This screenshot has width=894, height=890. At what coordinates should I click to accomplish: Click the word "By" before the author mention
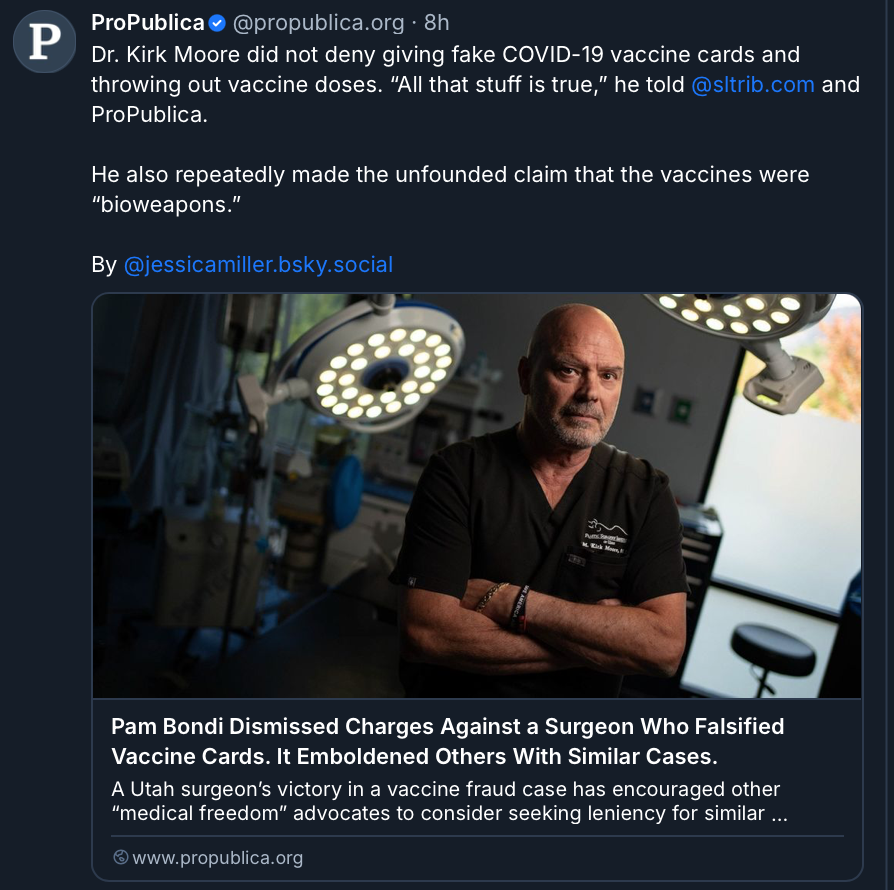104,265
